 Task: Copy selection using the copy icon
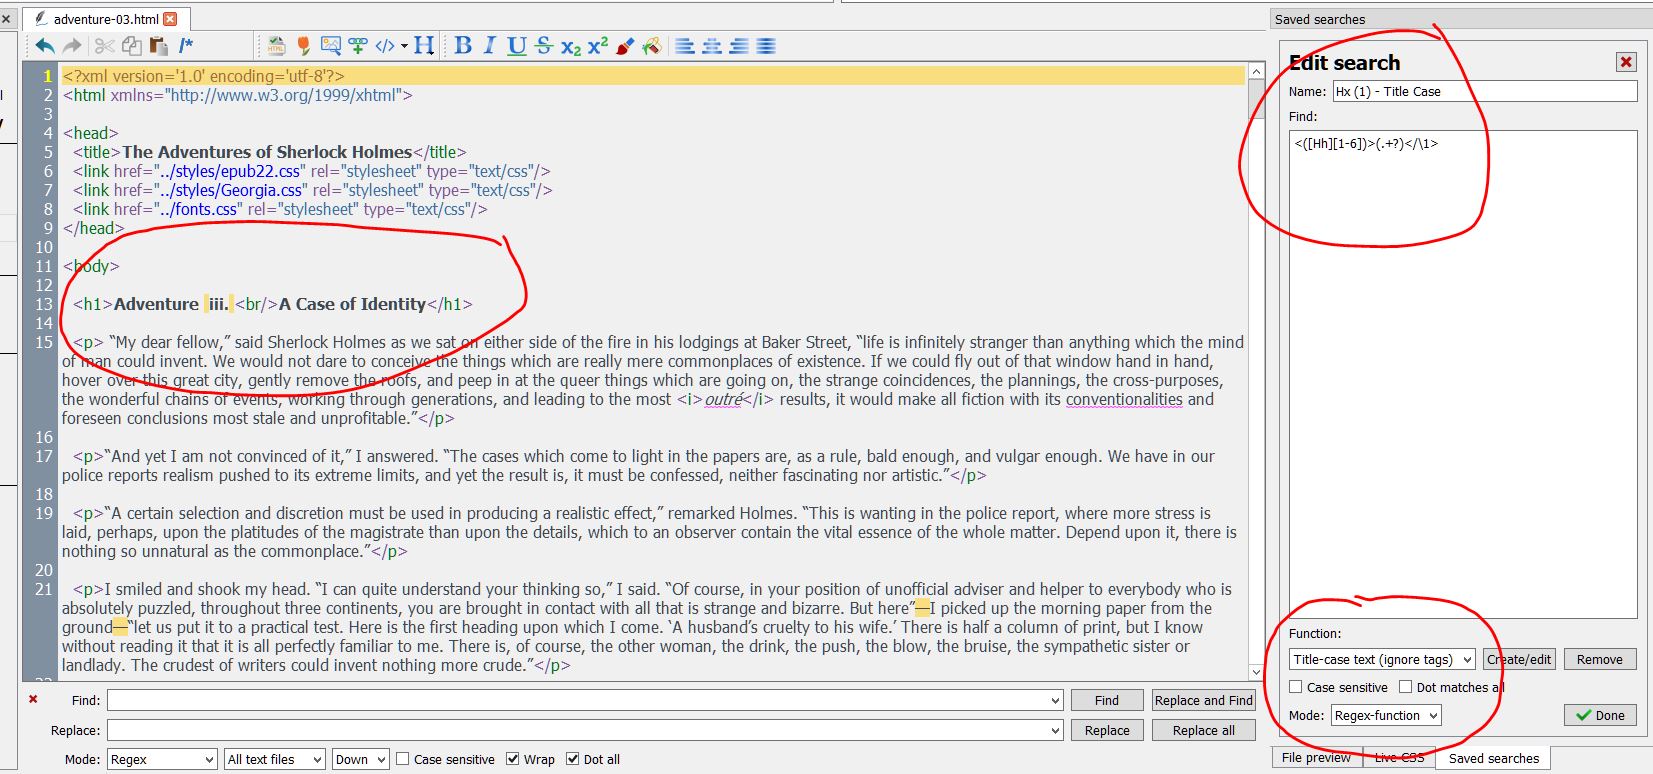click(x=131, y=45)
